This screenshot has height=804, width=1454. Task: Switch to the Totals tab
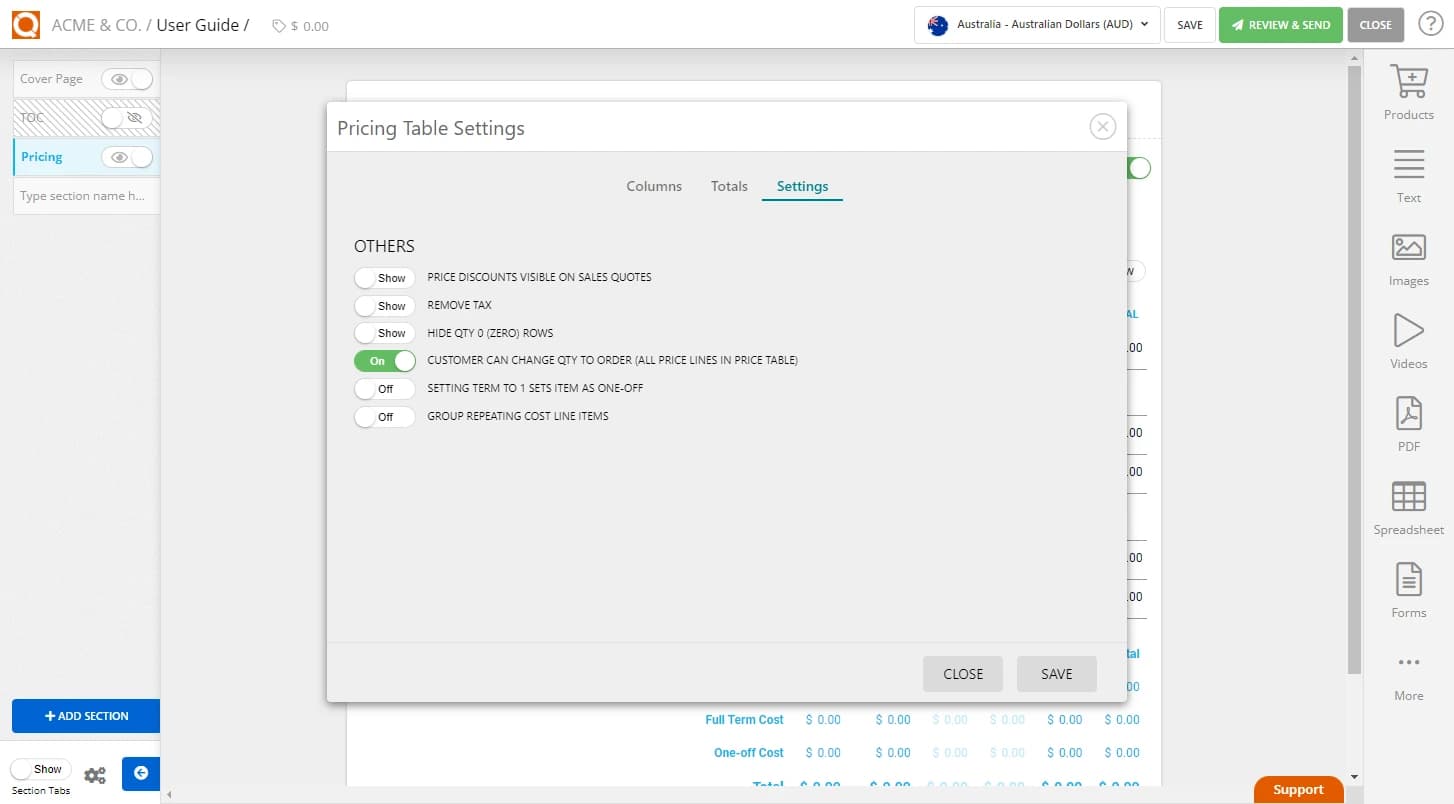[x=729, y=186]
